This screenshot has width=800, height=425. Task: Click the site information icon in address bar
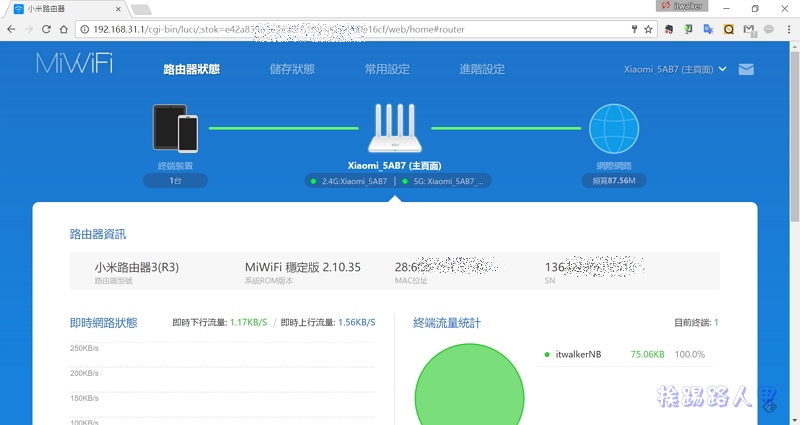[x=85, y=29]
